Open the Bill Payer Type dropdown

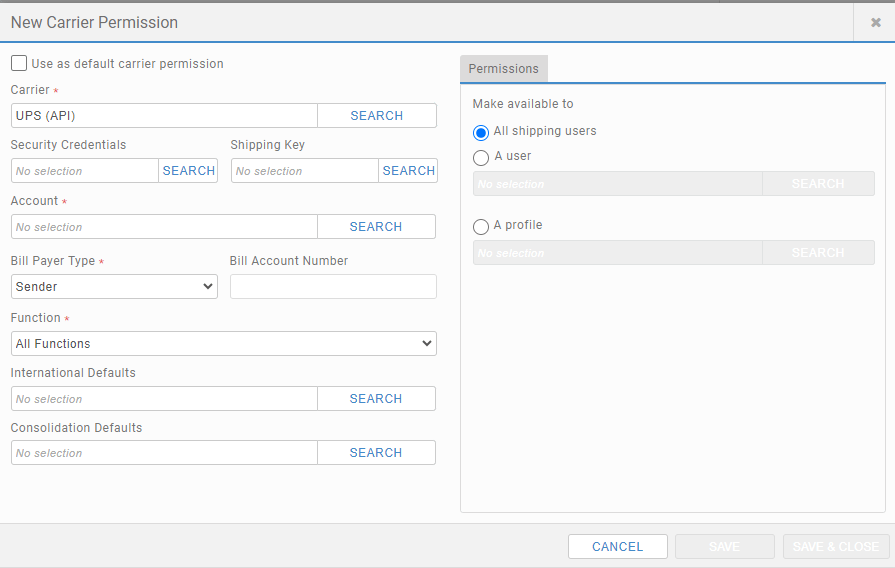(114, 287)
